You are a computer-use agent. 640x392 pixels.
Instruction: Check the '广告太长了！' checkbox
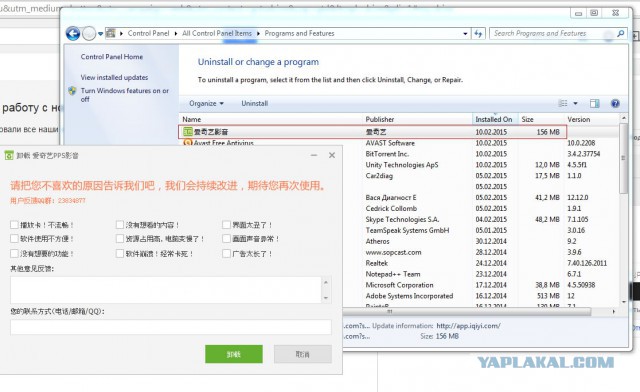[227, 254]
